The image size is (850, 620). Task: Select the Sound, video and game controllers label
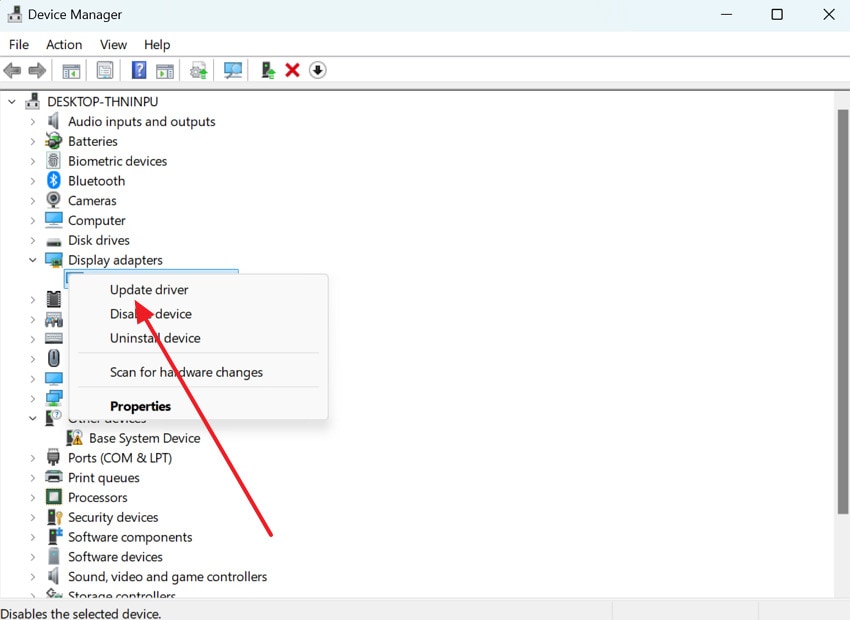click(168, 577)
